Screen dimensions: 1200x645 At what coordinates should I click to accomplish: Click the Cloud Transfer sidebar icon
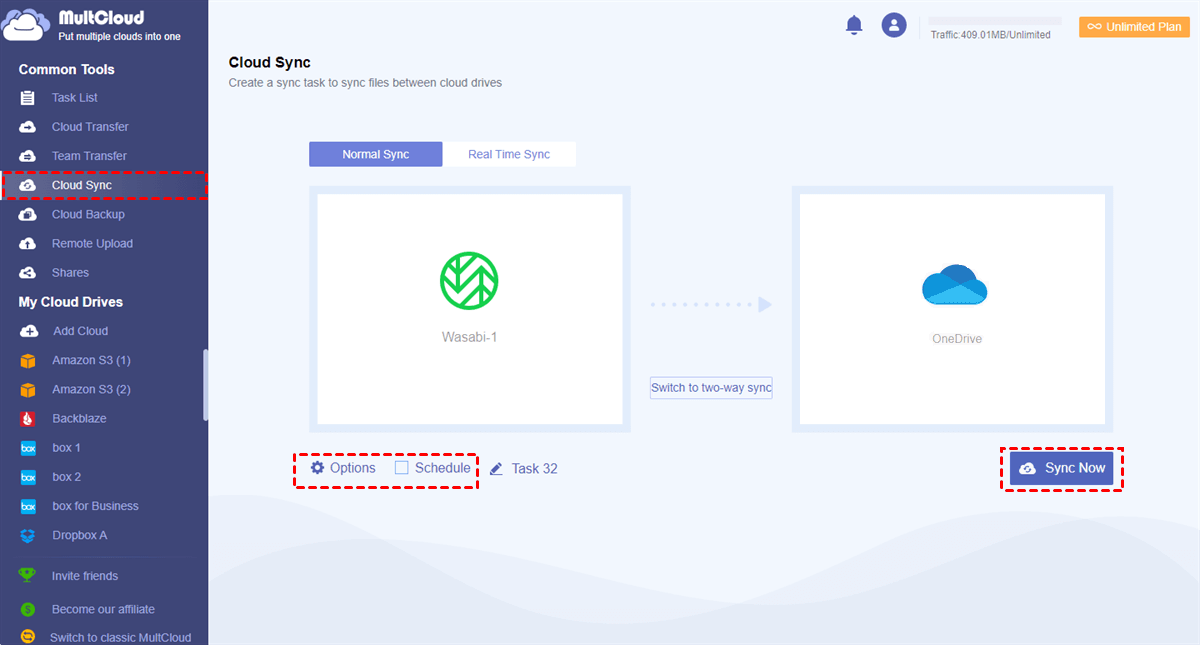28,127
